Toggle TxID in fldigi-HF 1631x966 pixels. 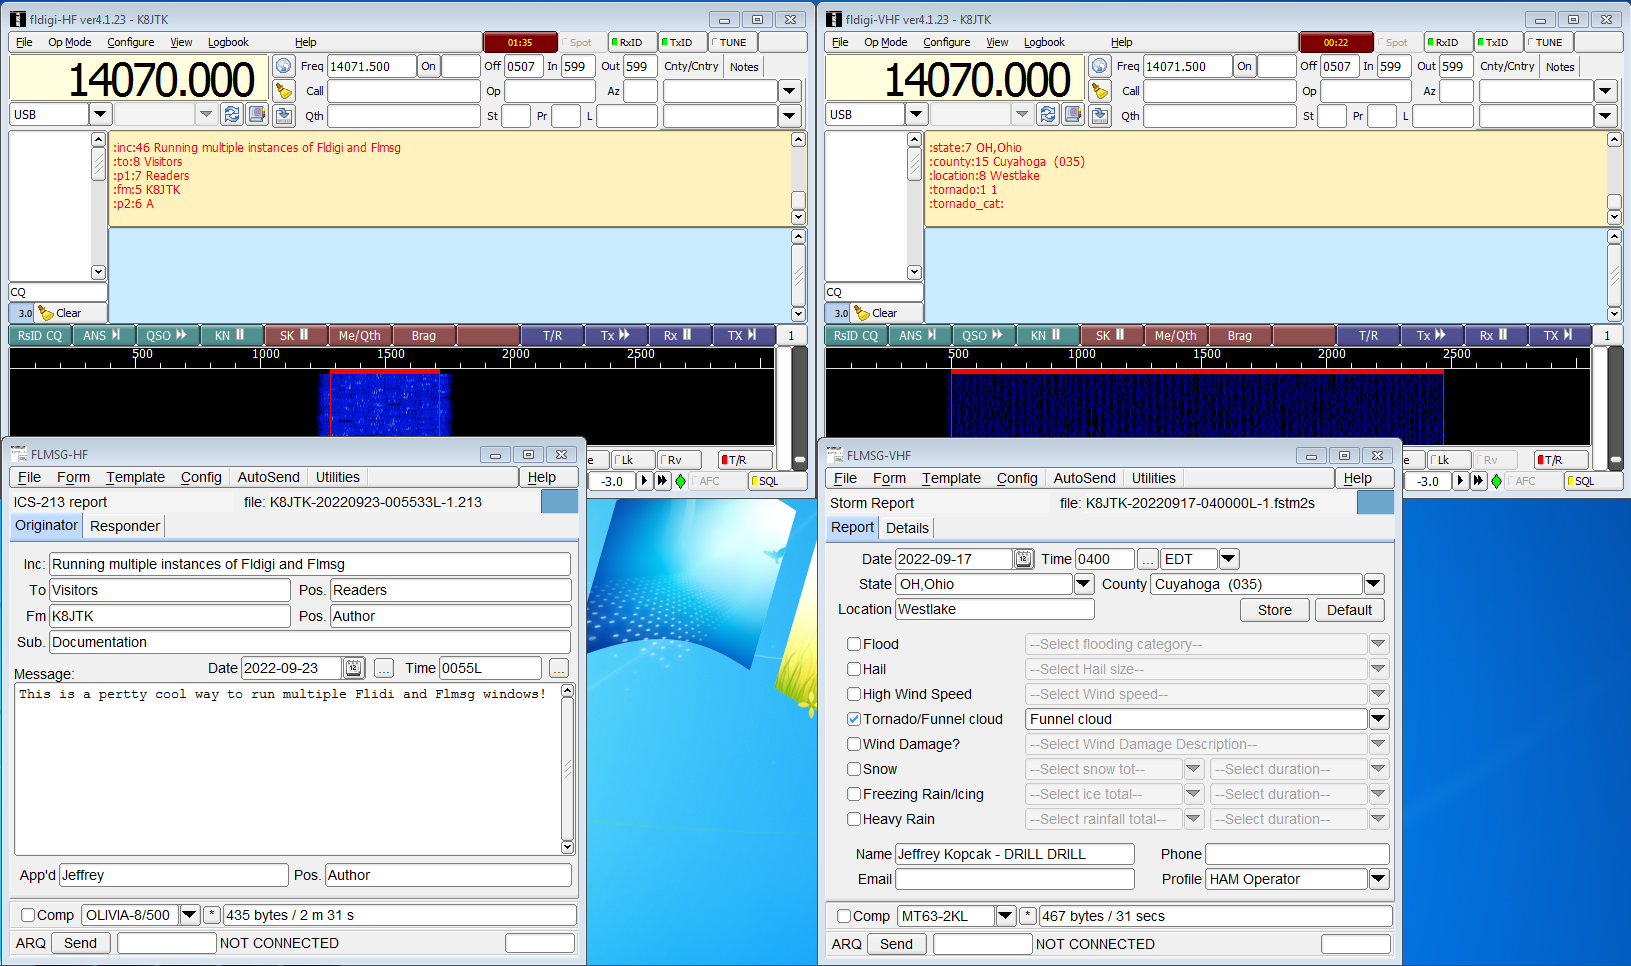coord(682,42)
